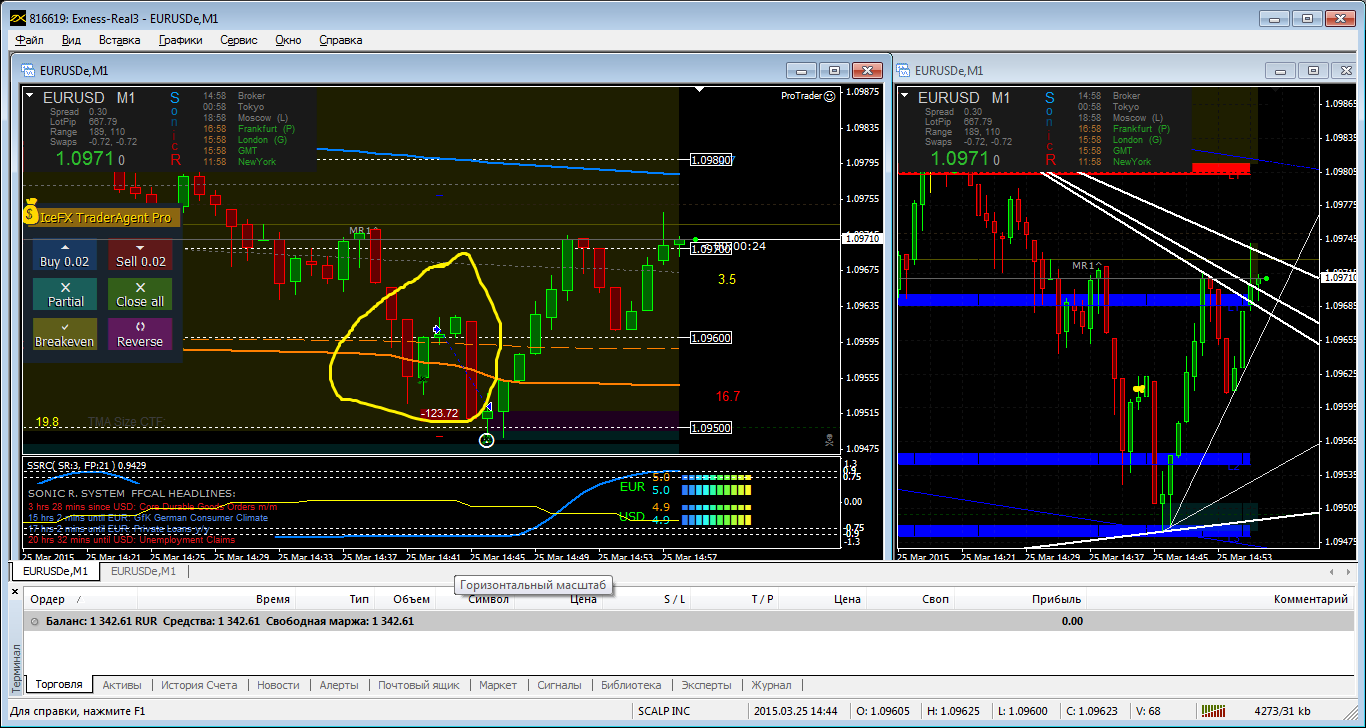Open the Эксперты tab
Viewport: 1366px width, 728px height.
(707, 685)
